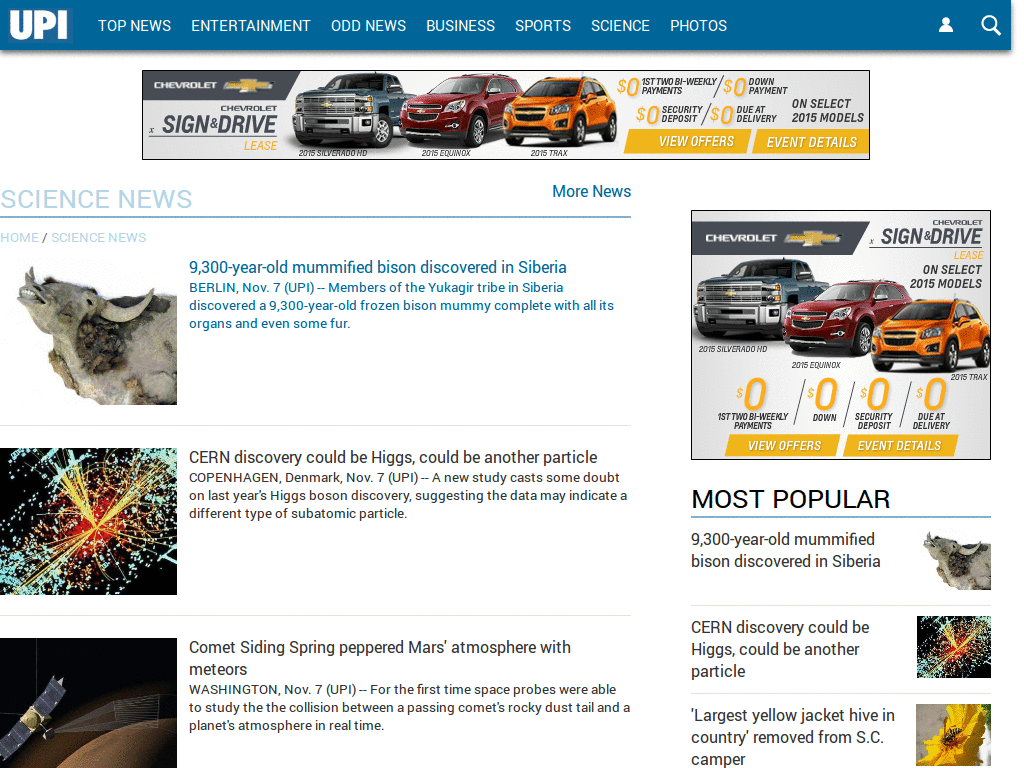
Task: Select Business in the navigation bar
Action: (460, 25)
